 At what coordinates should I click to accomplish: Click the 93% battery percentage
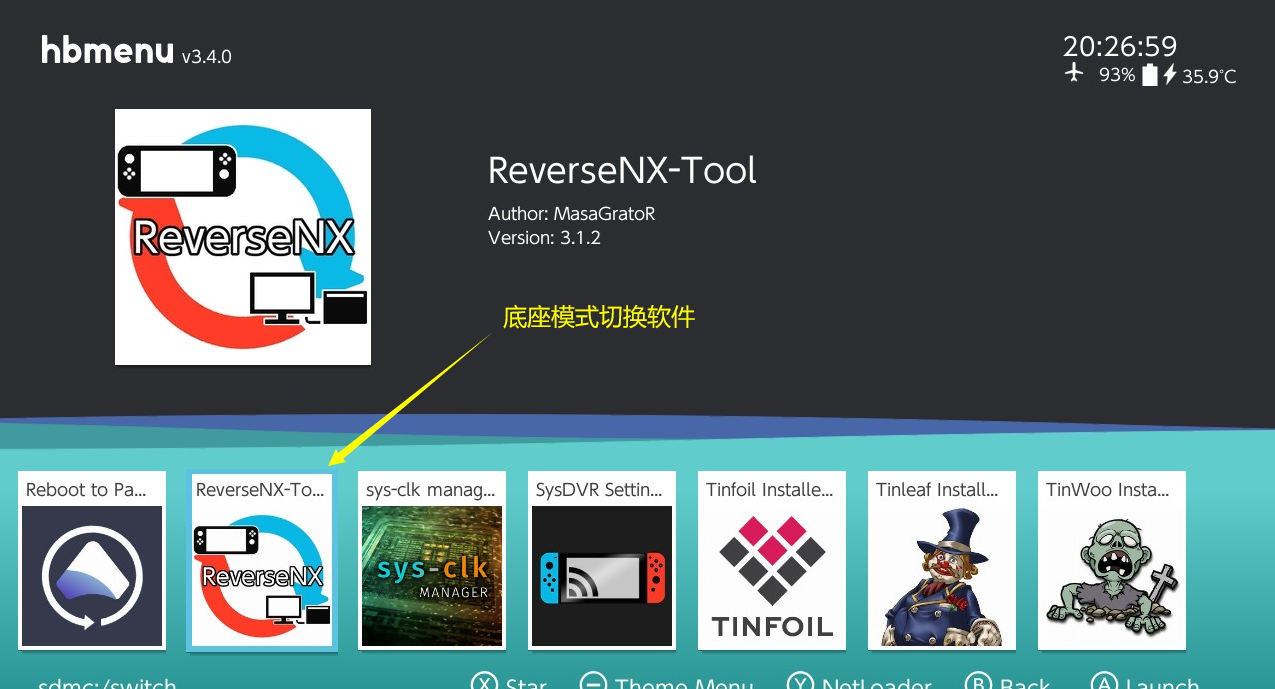[1117, 75]
